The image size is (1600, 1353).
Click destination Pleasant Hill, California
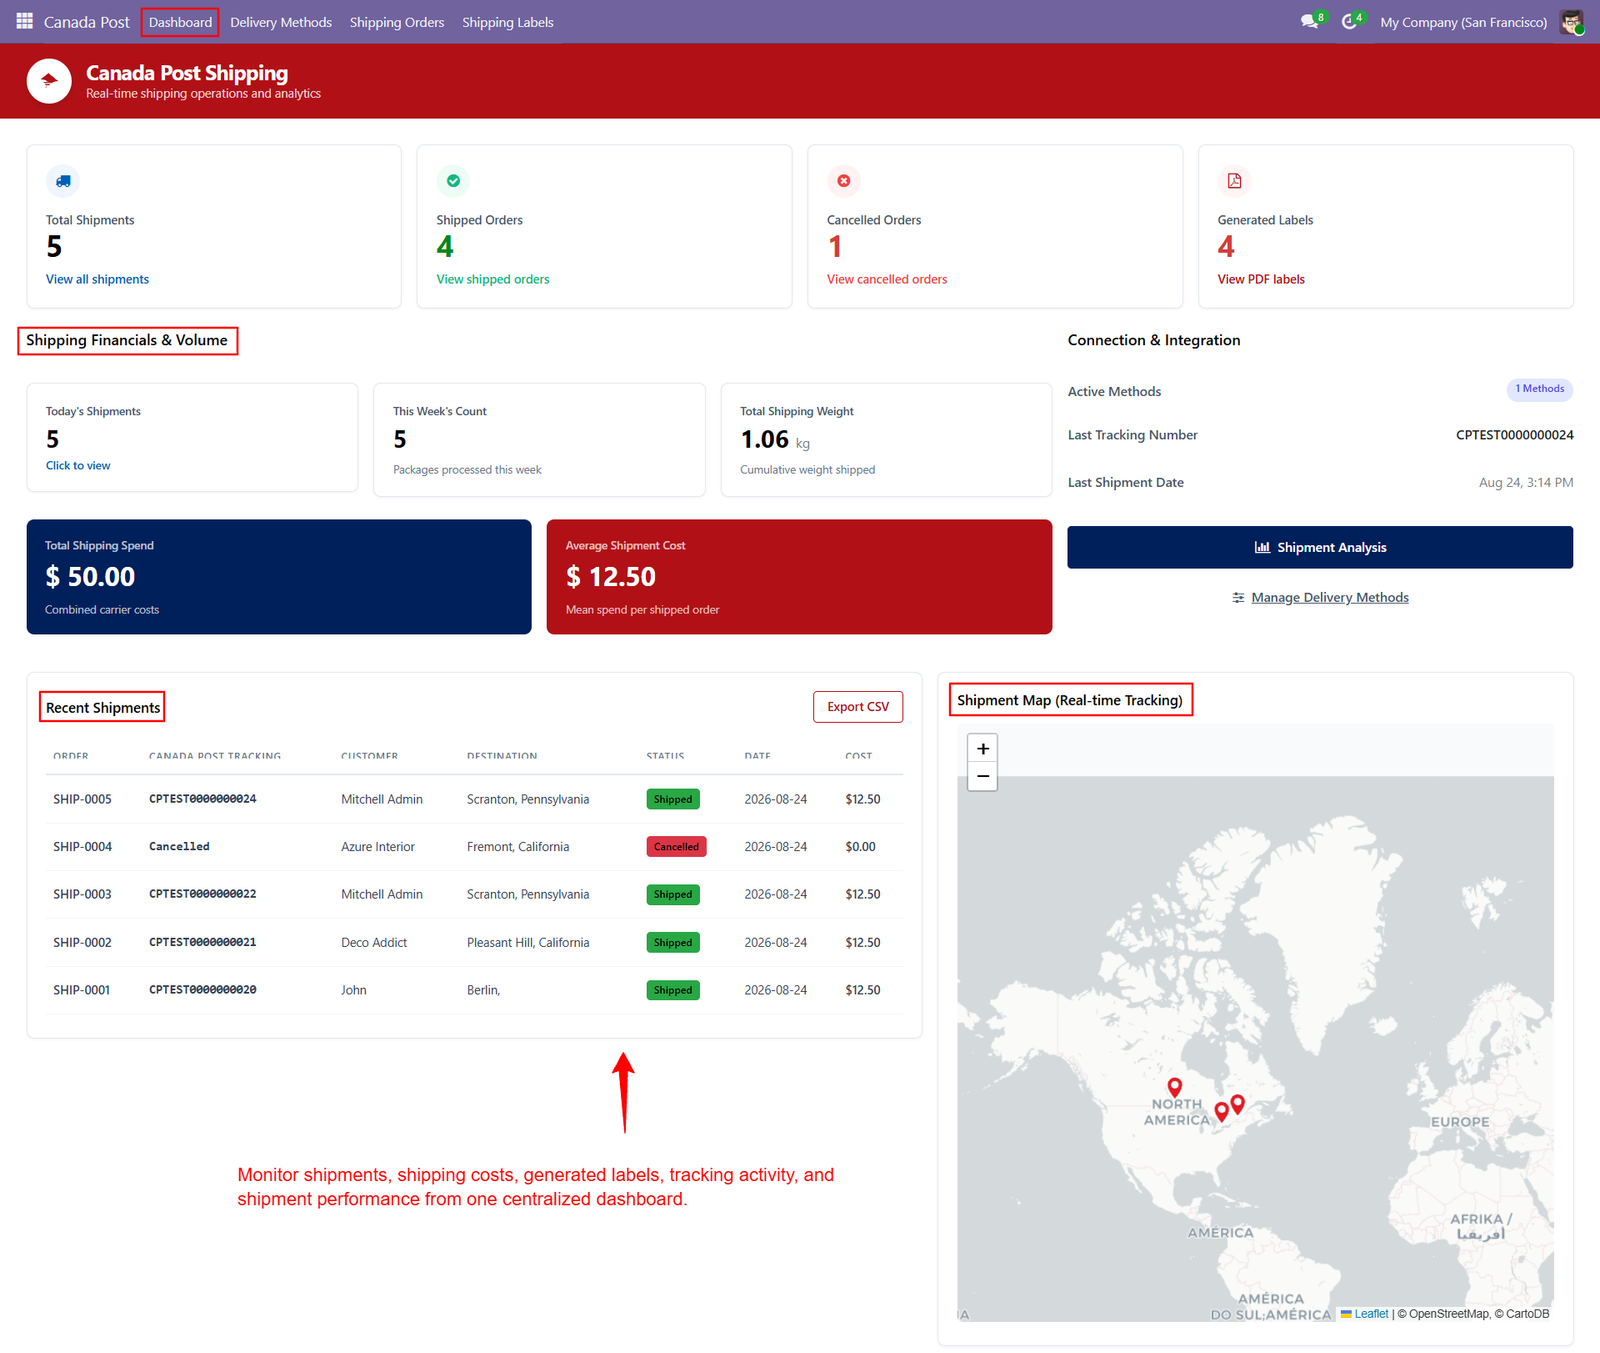pos(528,942)
